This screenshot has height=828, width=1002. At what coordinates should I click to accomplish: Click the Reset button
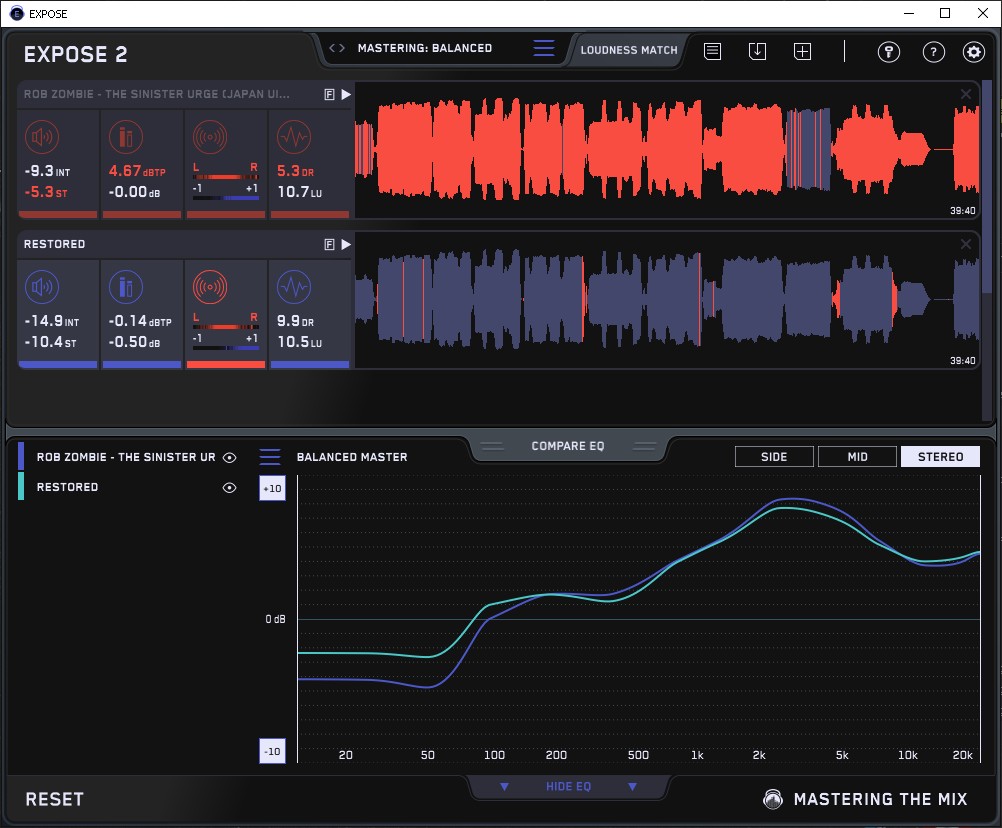pyautogui.click(x=55, y=799)
